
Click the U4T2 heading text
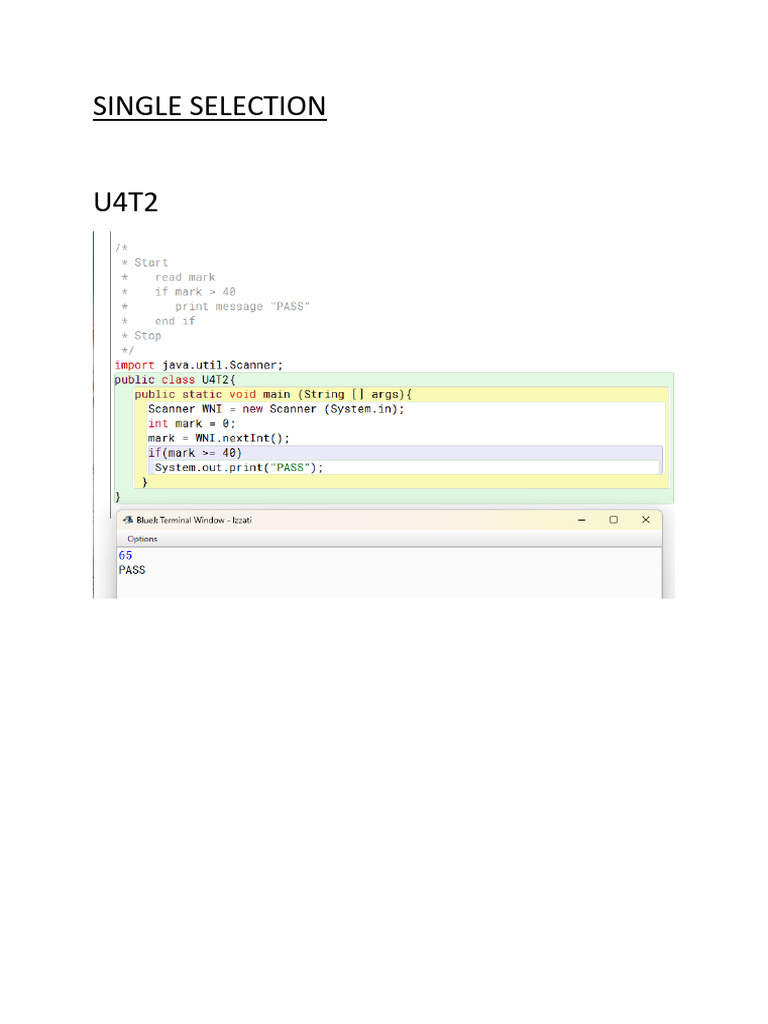(125, 202)
